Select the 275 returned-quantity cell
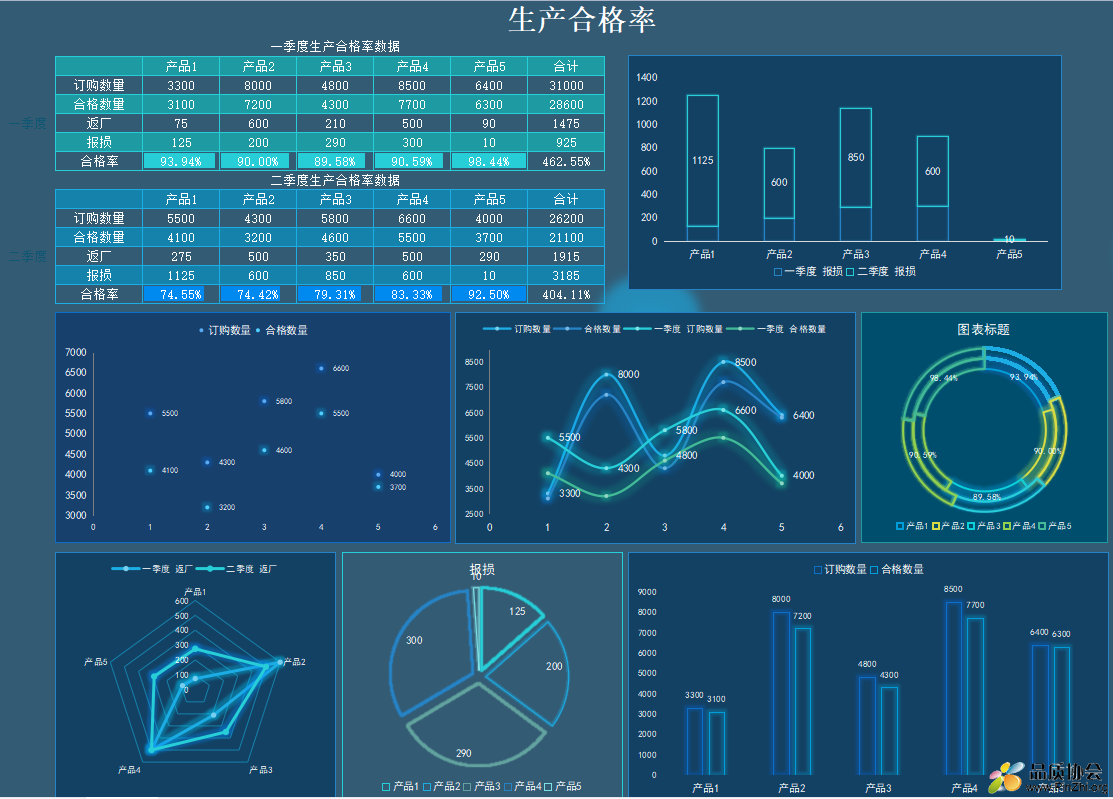 [181, 256]
